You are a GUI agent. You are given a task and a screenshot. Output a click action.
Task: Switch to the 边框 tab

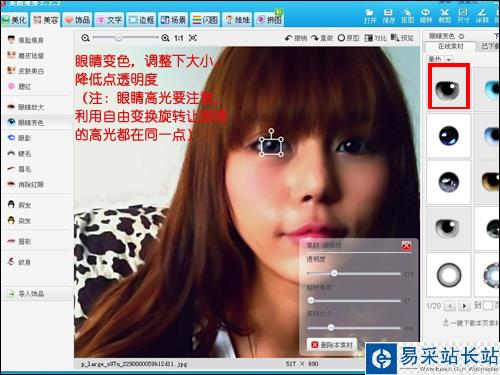tap(141, 20)
